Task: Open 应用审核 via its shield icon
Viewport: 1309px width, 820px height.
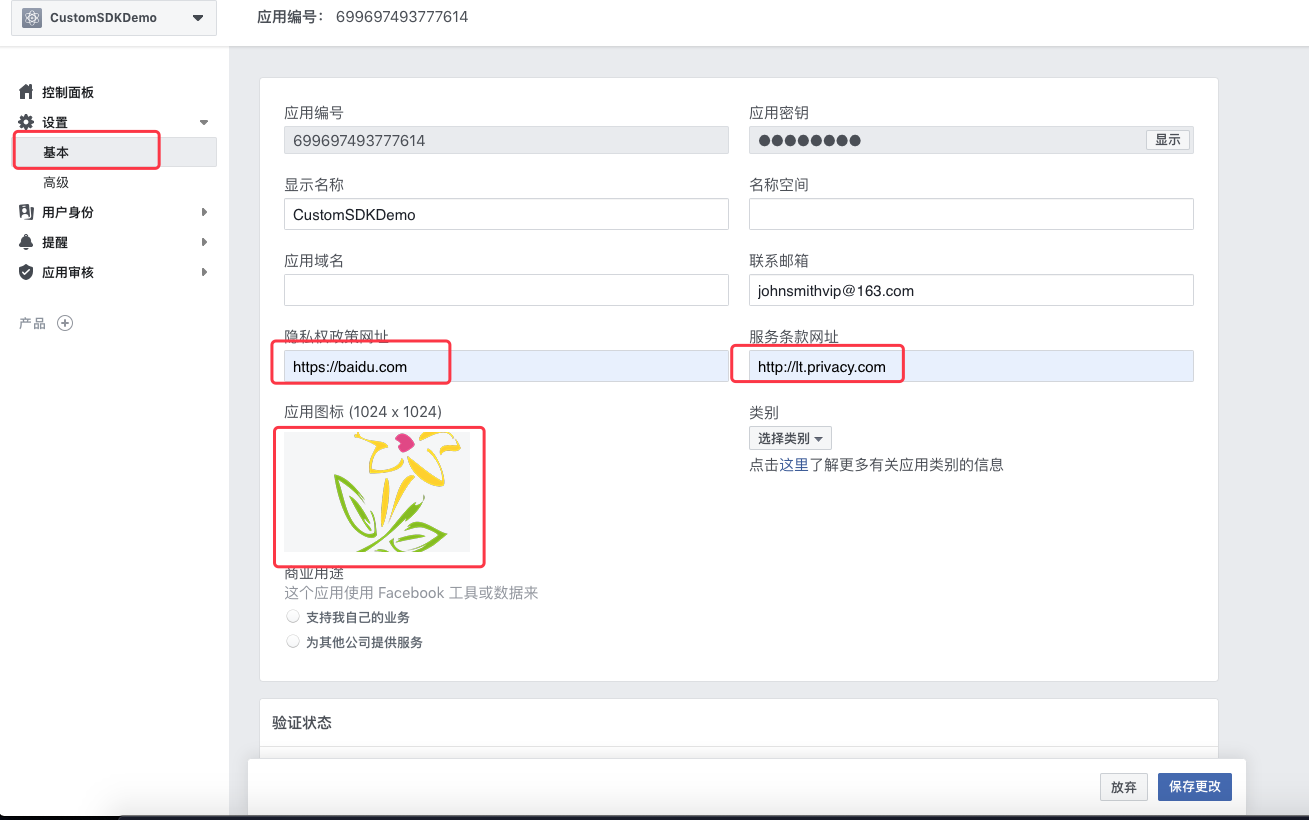Action: [x=24, y=272]
